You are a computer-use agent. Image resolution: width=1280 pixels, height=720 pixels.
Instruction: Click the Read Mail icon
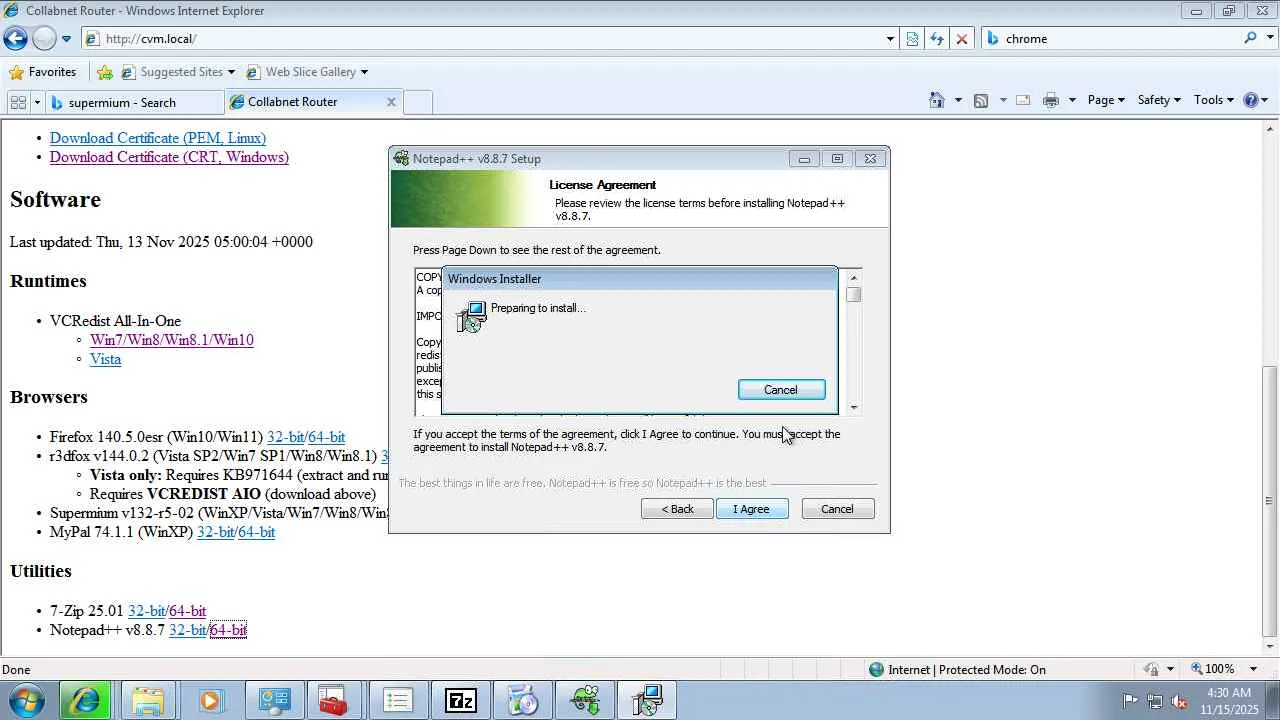[x=1023, y=100]
